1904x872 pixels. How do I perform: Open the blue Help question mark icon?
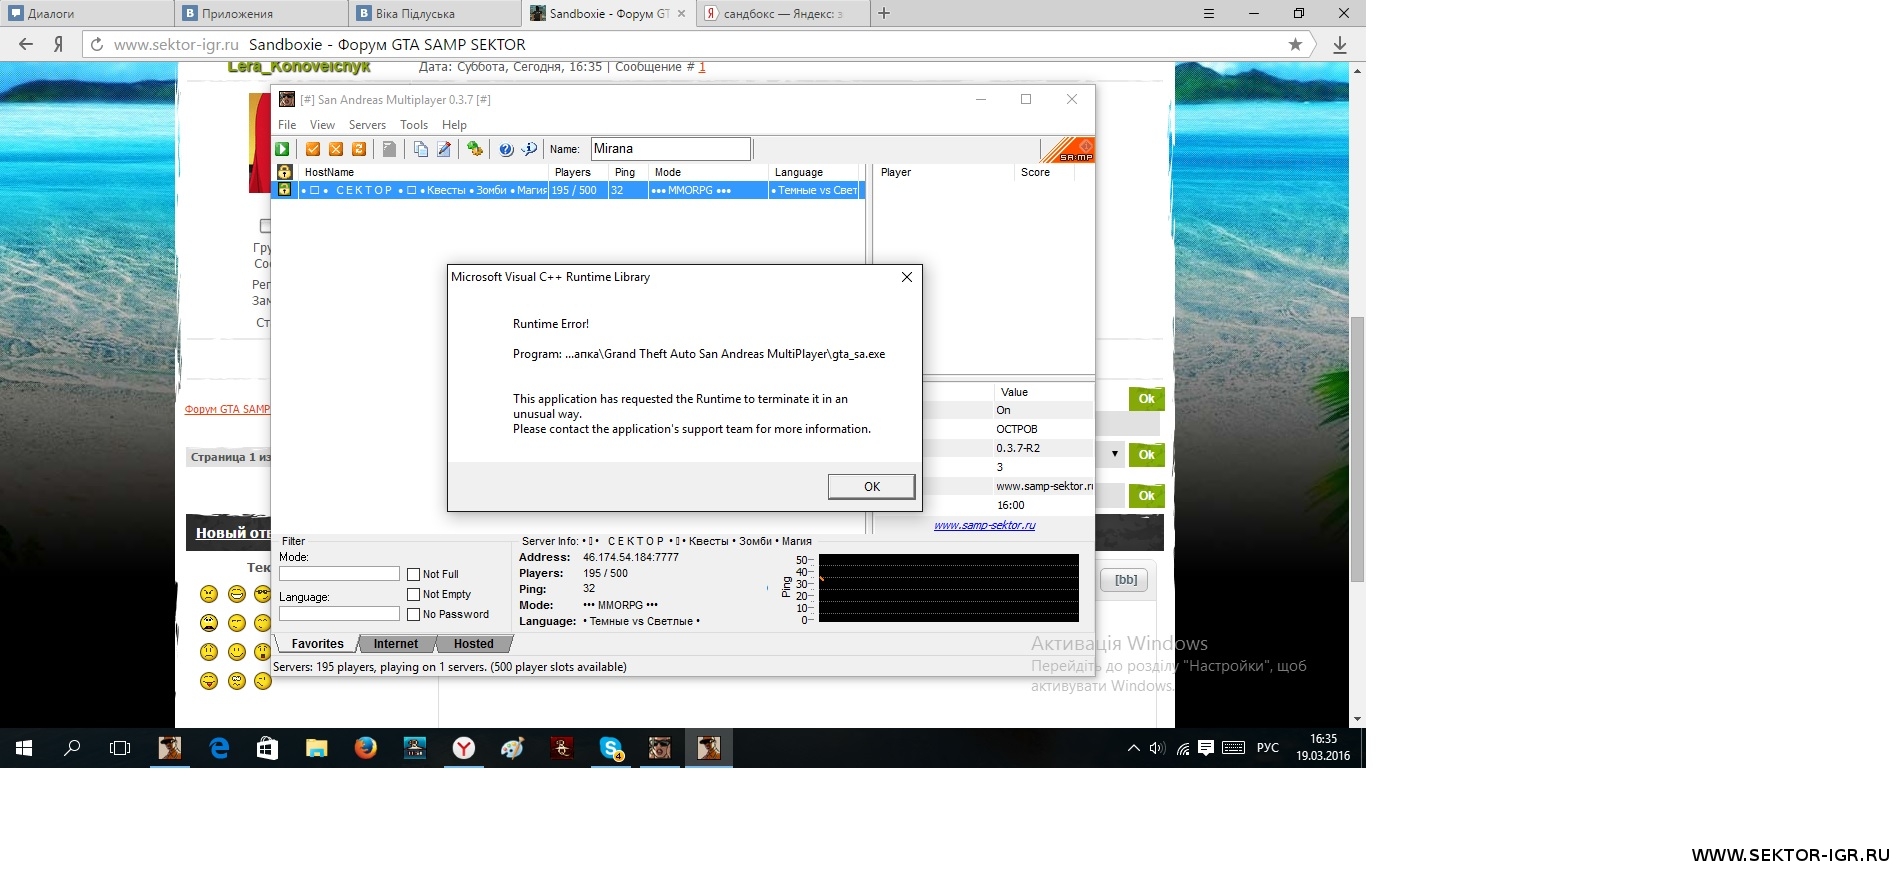(x=506, y=149)
